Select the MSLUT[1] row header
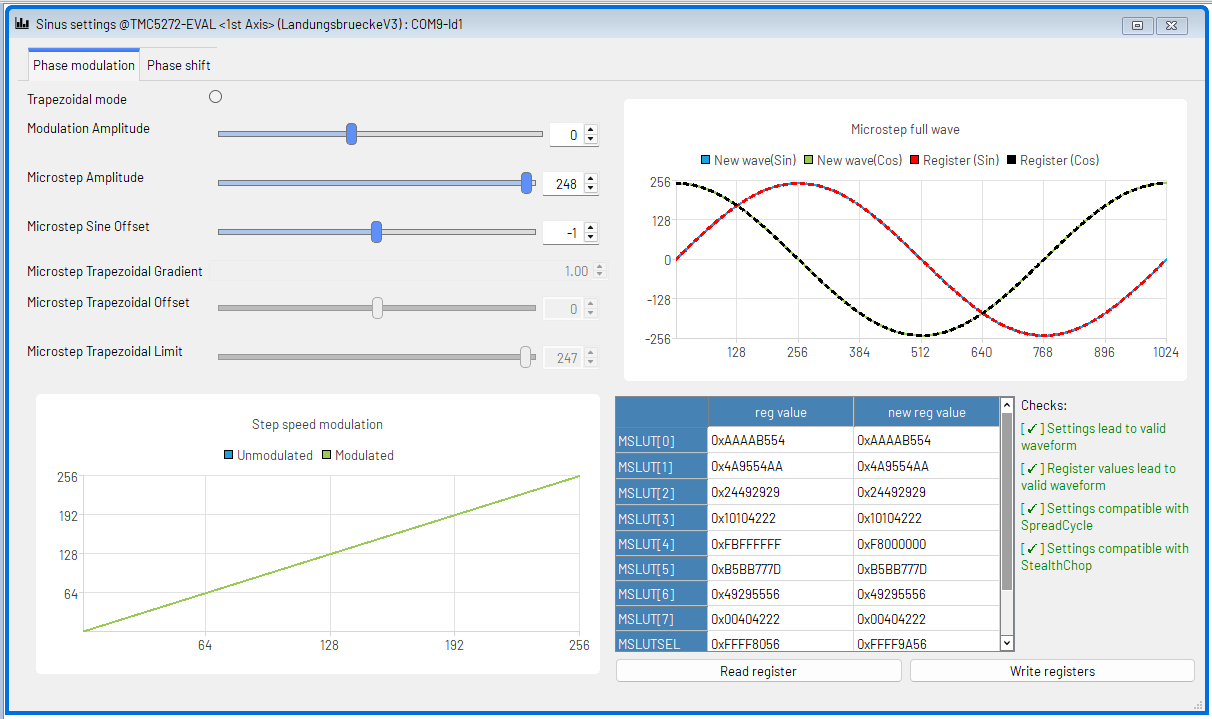 click(x=662, y=466)
